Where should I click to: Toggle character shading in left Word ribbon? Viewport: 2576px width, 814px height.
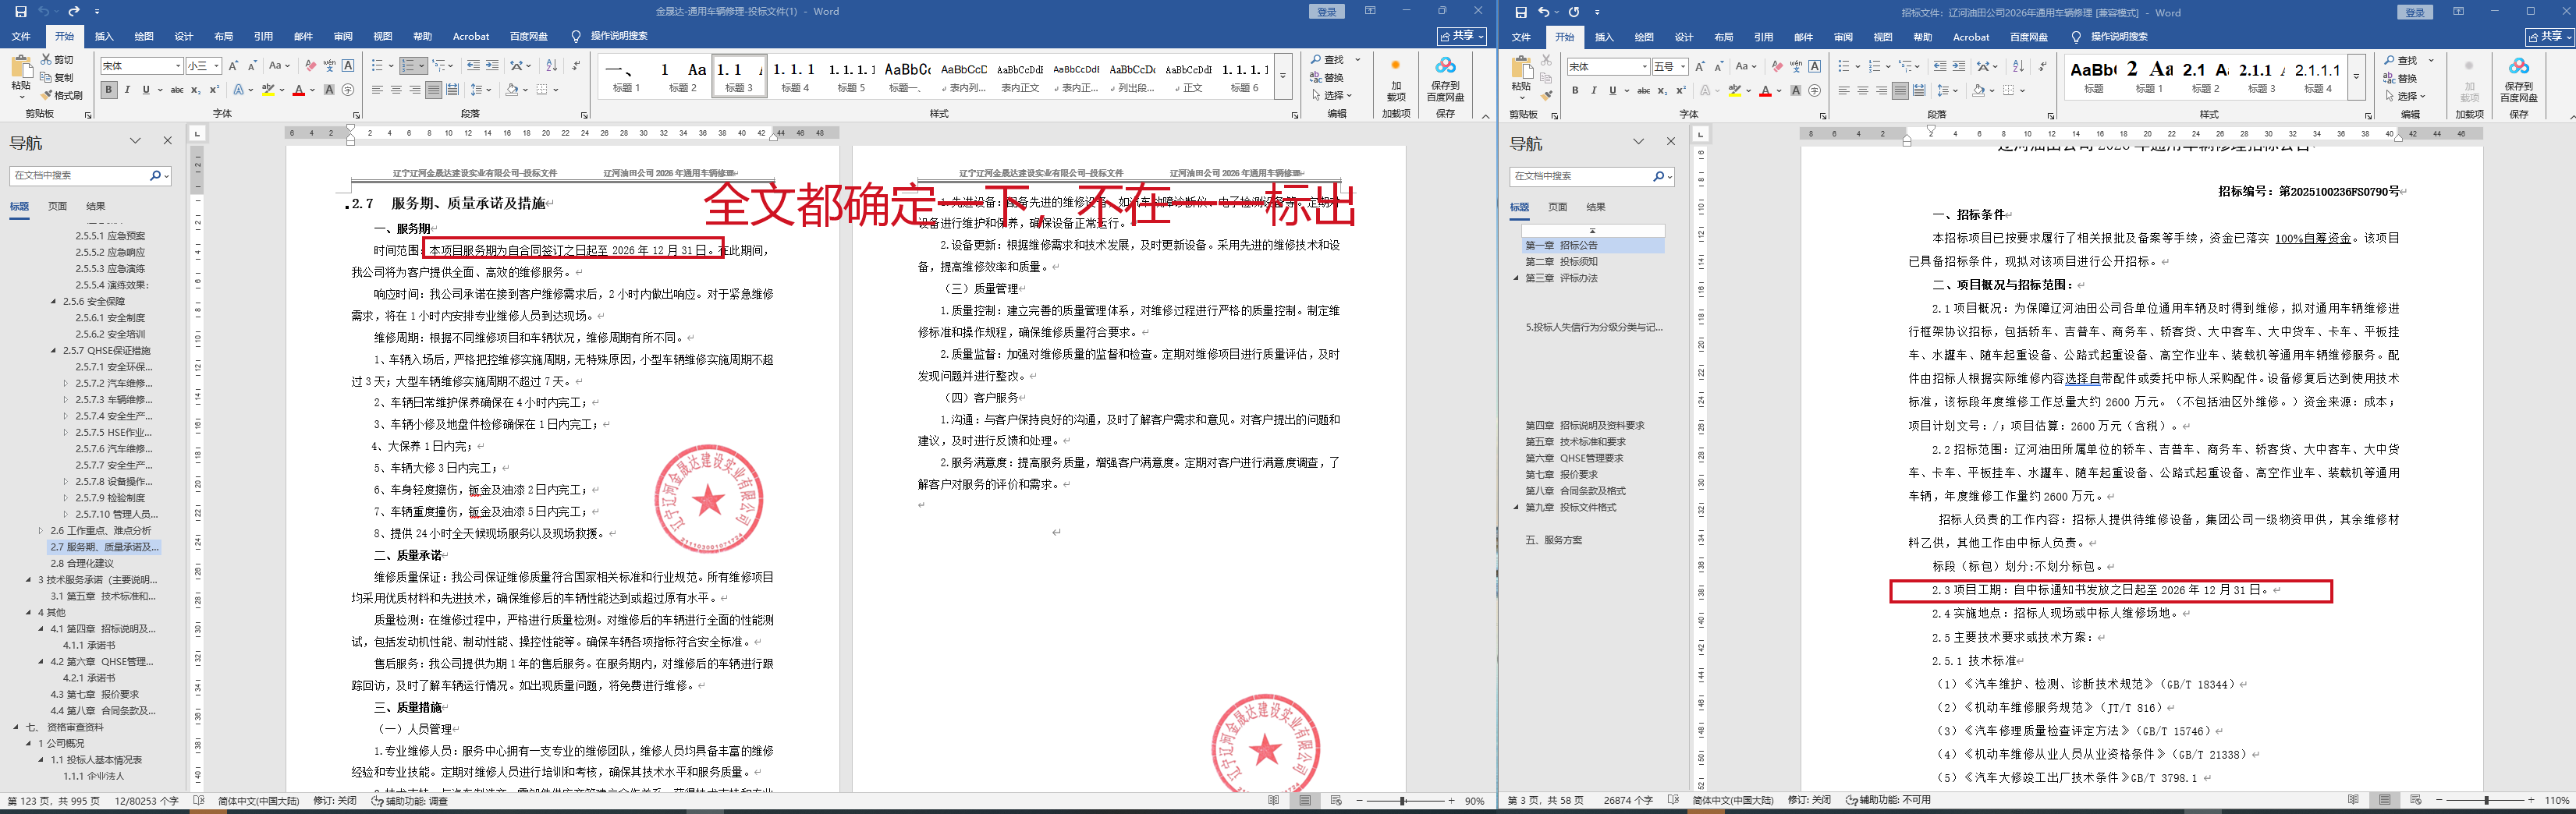click(x=330, y=90)
